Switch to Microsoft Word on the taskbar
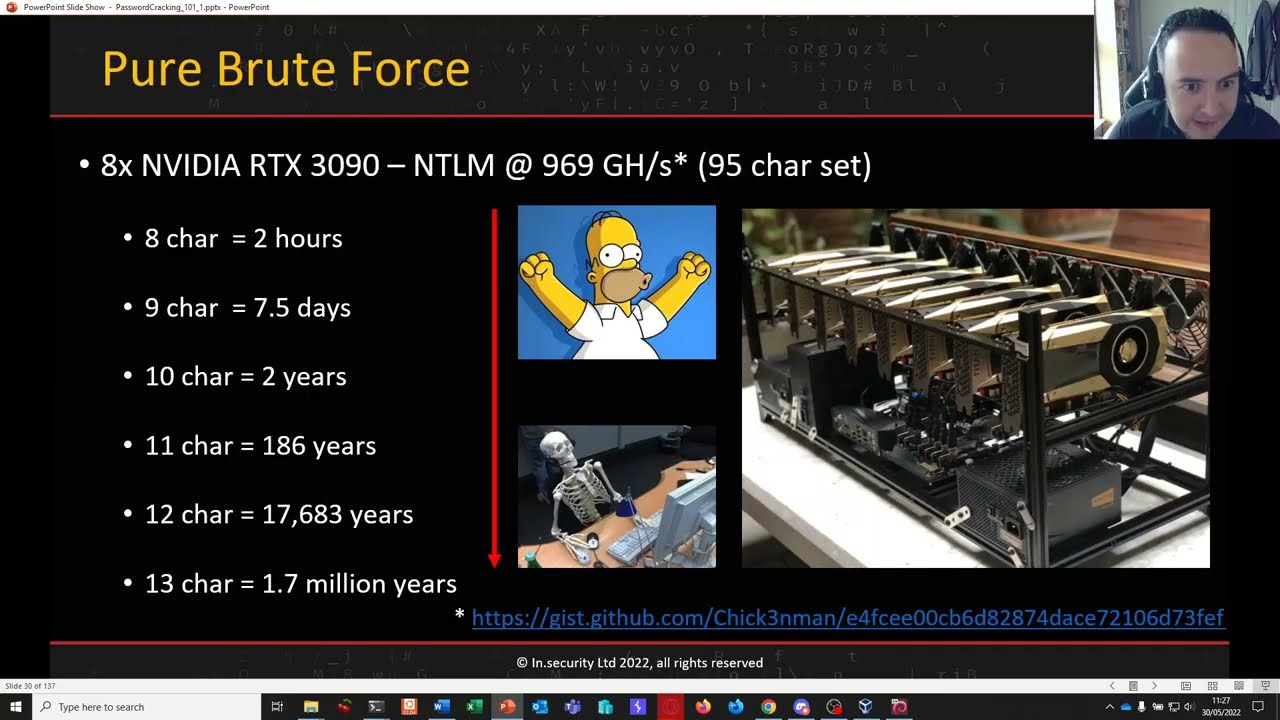The width and height of the screenshot is (1280, 720). [442, 707]
